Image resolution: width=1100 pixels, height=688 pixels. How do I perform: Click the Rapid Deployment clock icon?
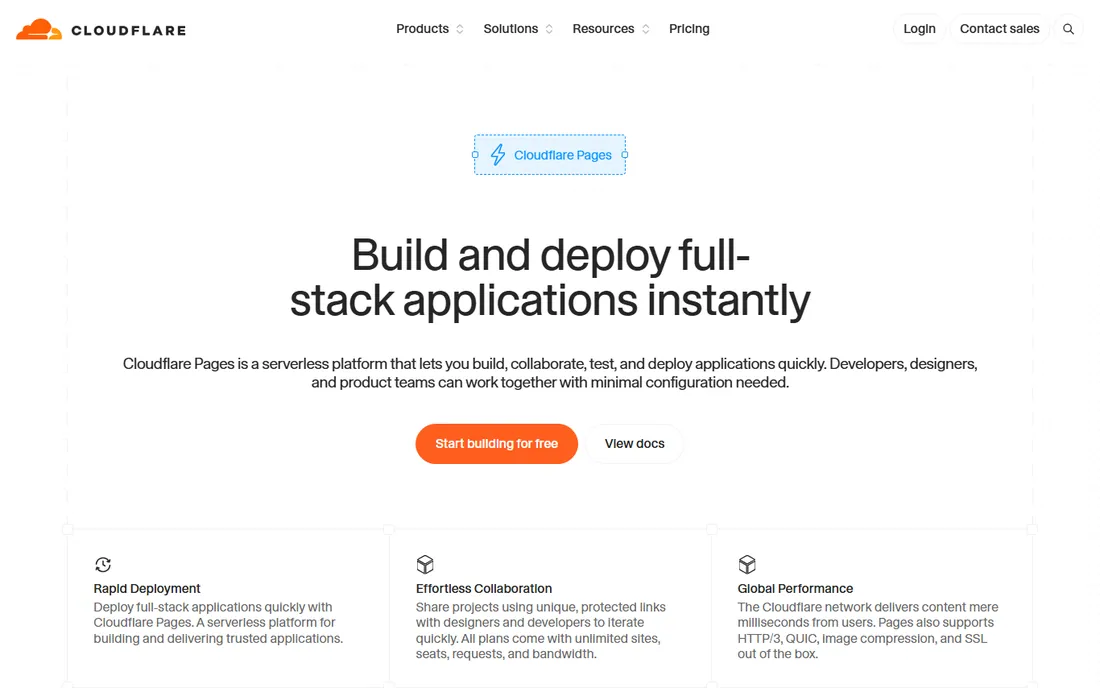click(103, 565)
